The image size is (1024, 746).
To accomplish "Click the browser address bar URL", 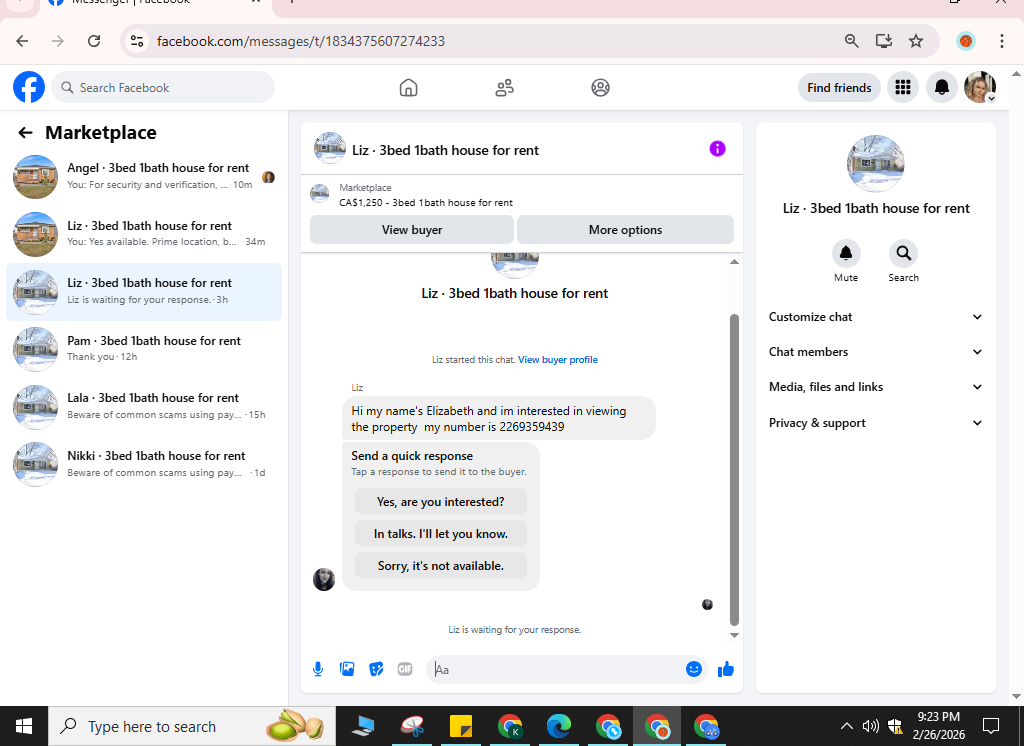I will 300,41.
